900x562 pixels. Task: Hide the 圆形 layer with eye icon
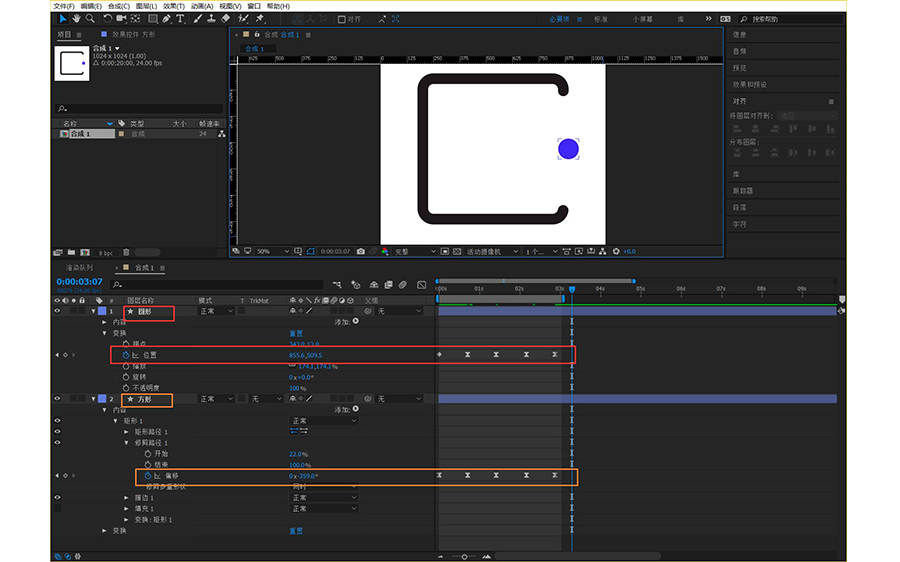pos(57,311)
